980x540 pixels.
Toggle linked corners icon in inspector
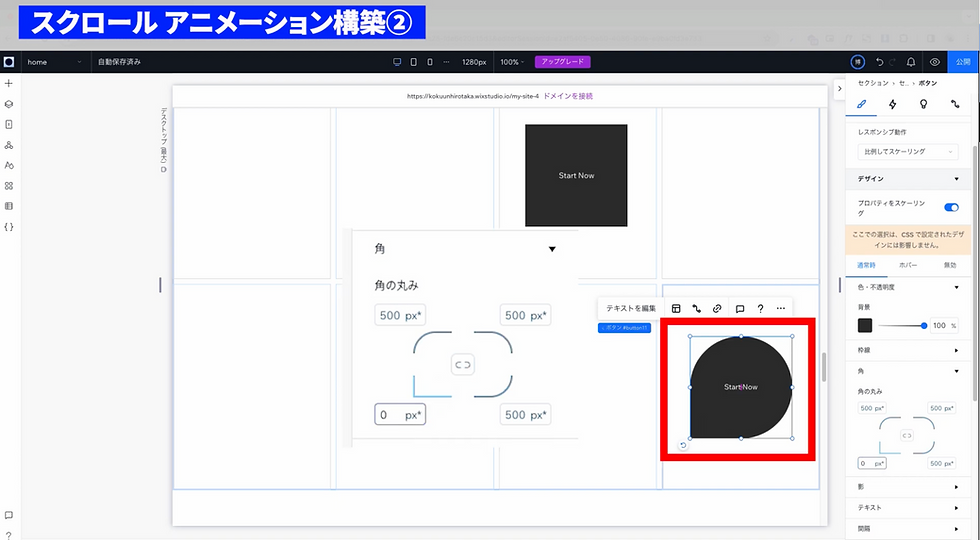[906, 435]
